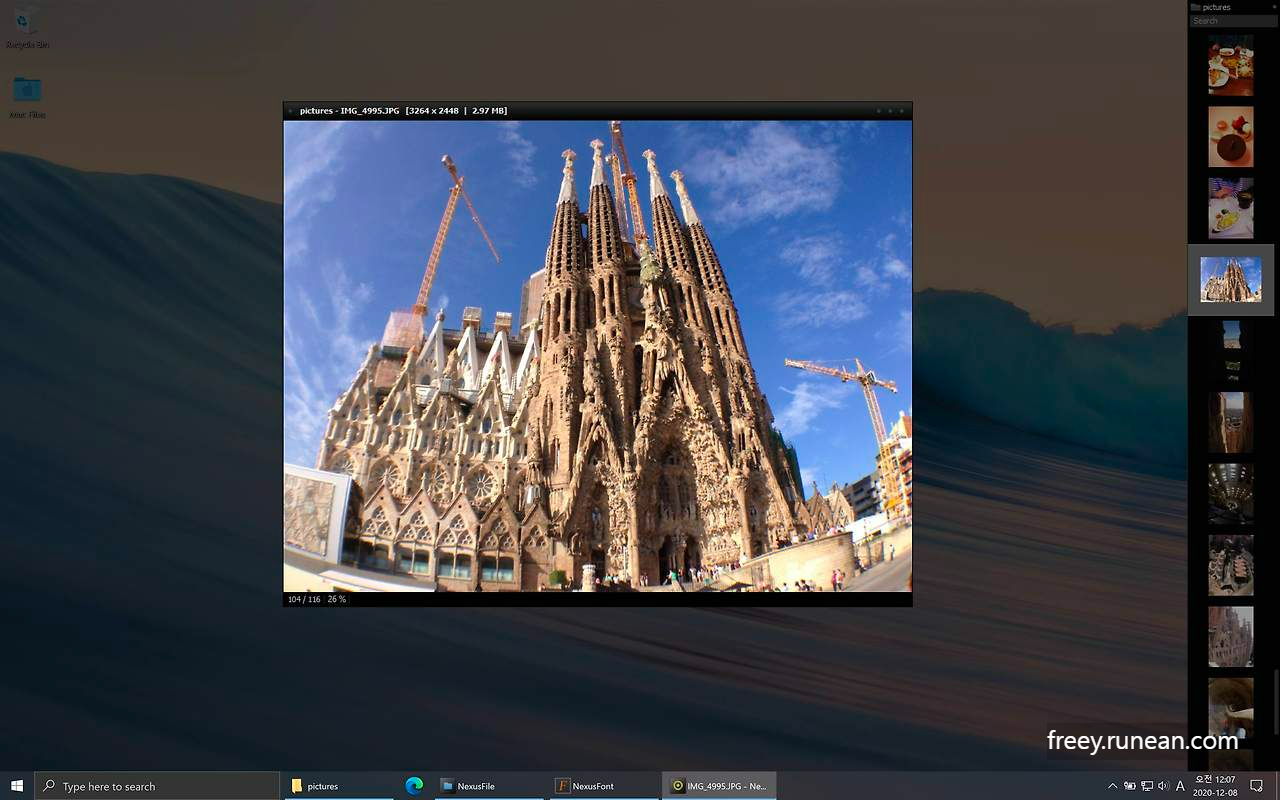
Task: Select the arcade ceiling thumbnail
Action: pos(1230,494)
